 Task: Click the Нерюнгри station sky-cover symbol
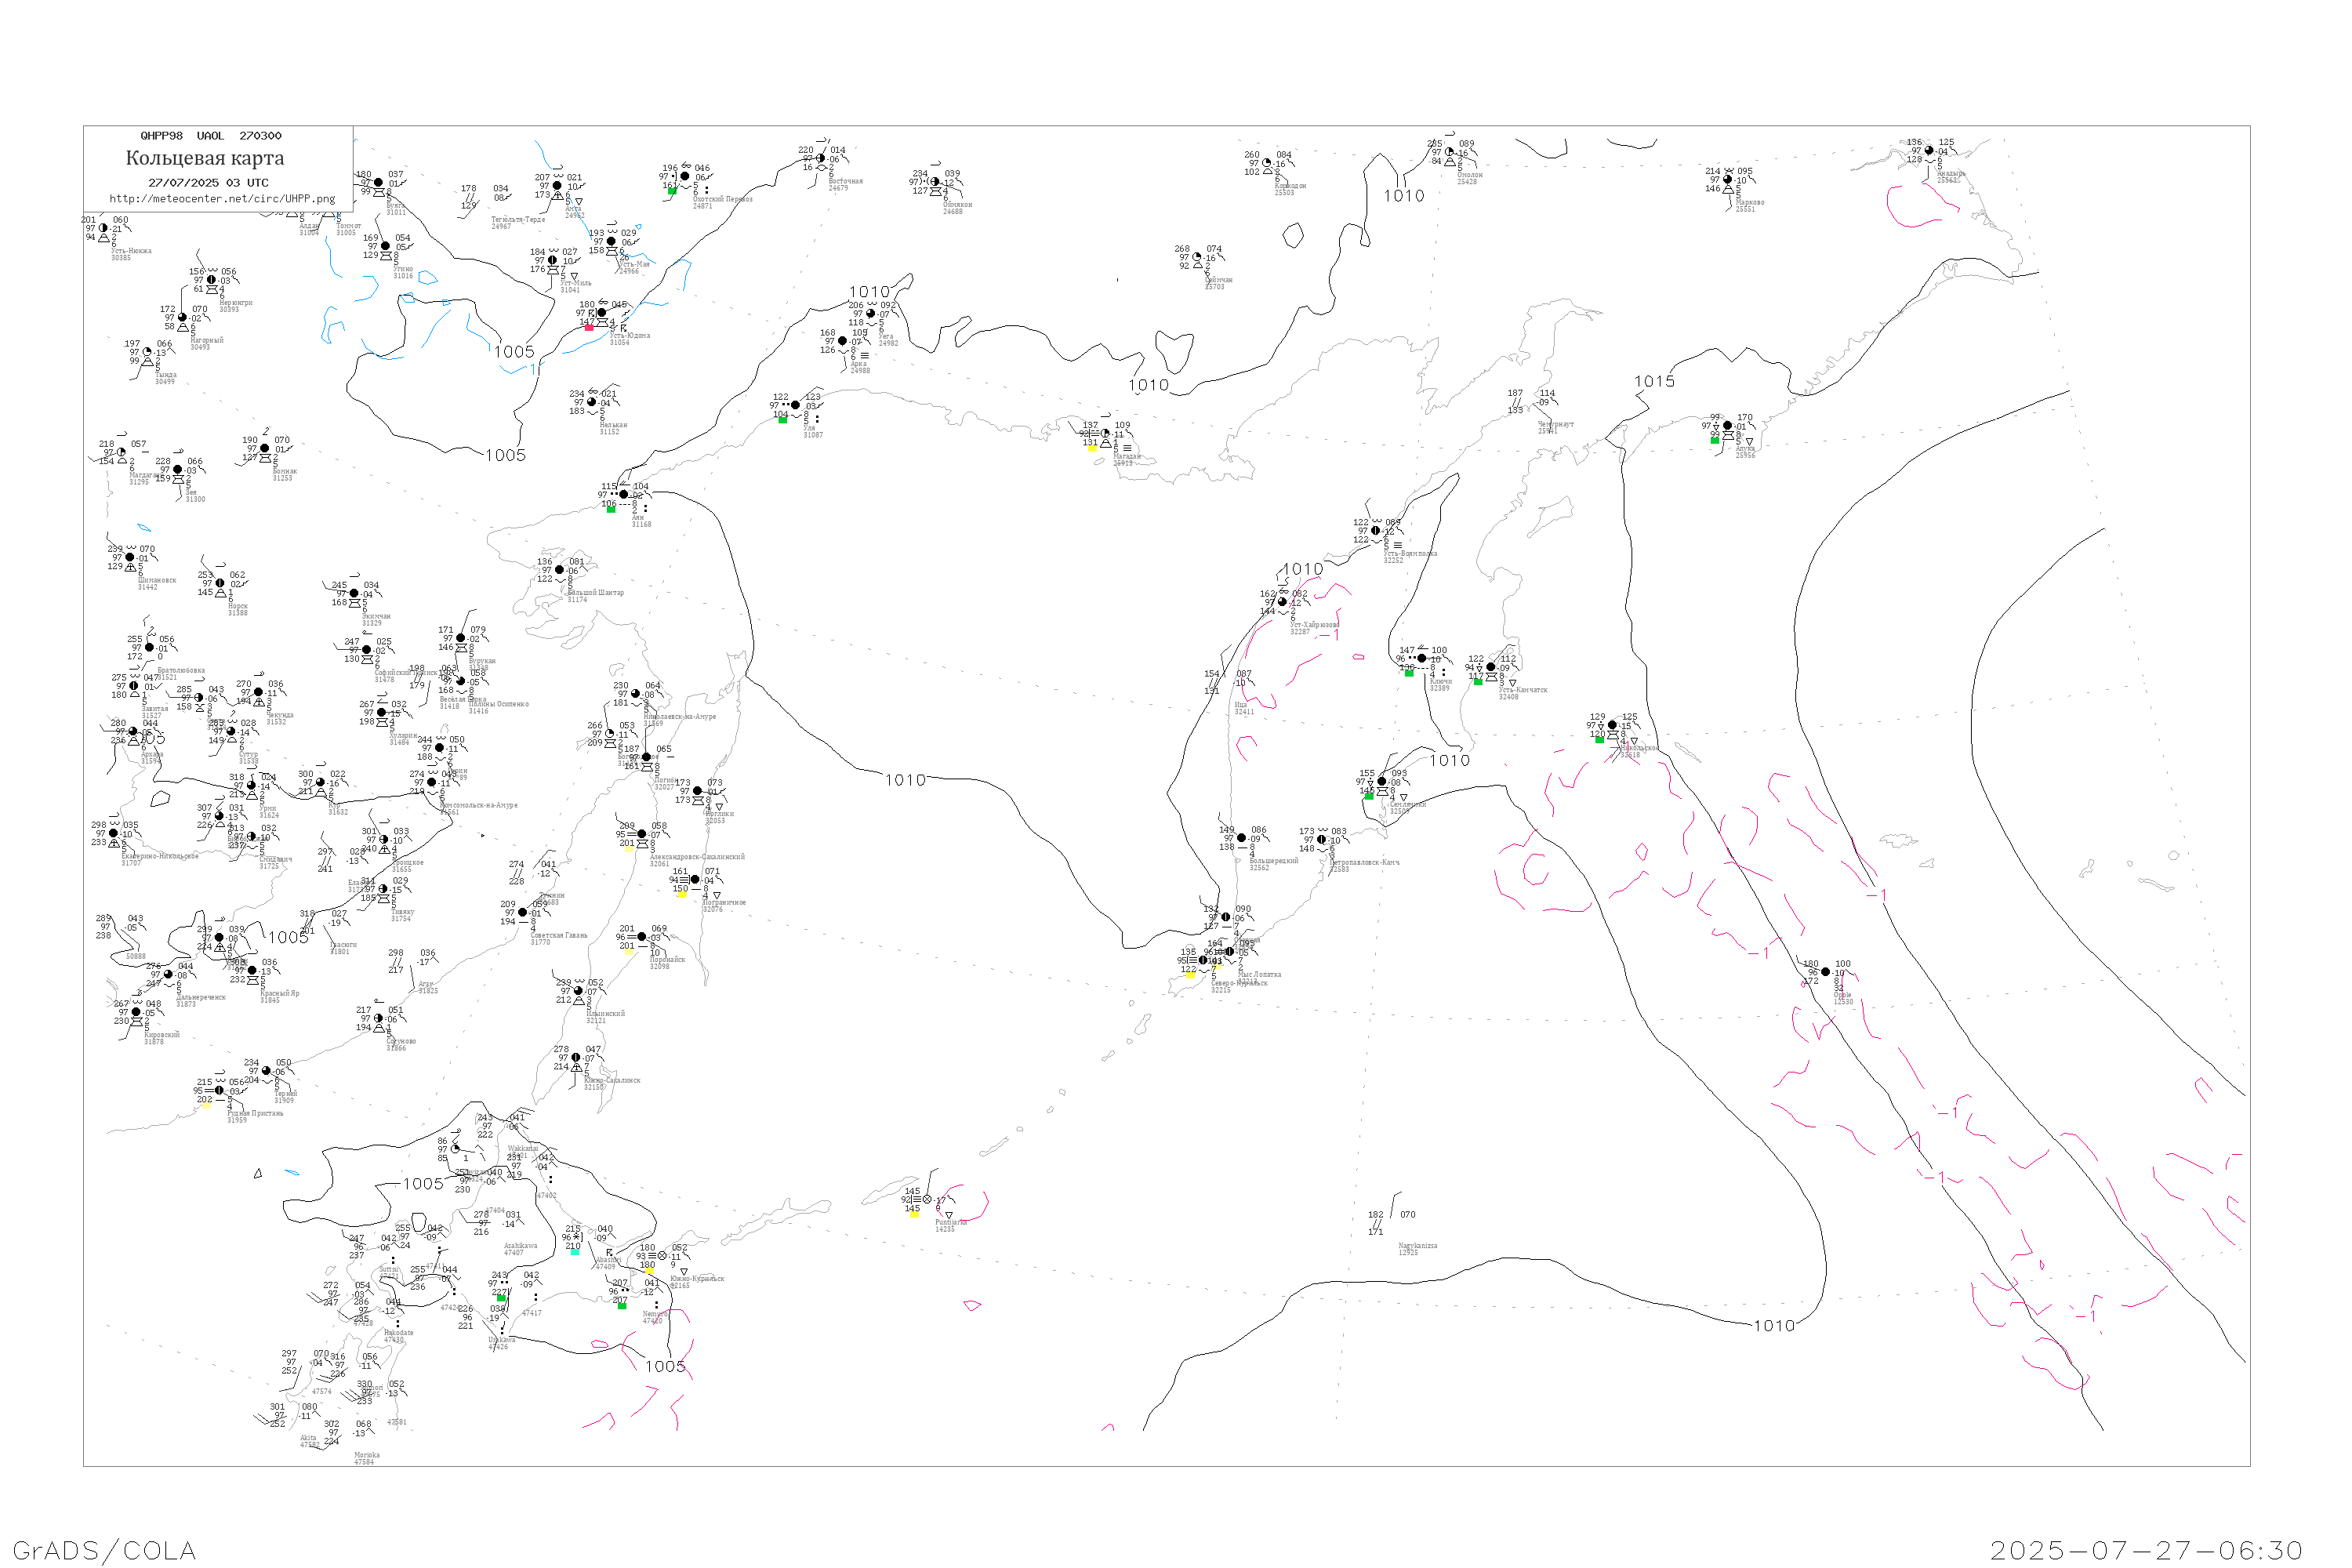tap(211, 280)
